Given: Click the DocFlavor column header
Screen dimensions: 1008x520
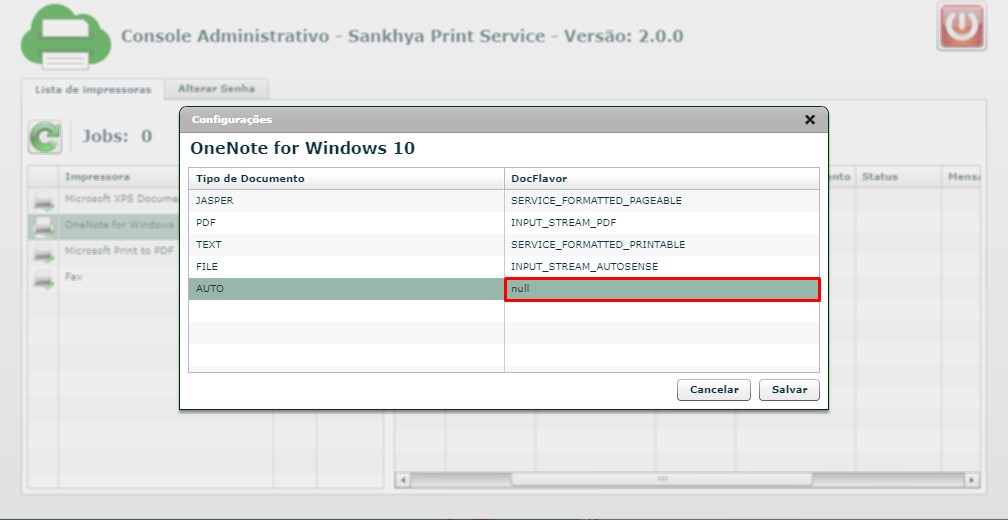Looking at the screenshot, I should point(662,179).
